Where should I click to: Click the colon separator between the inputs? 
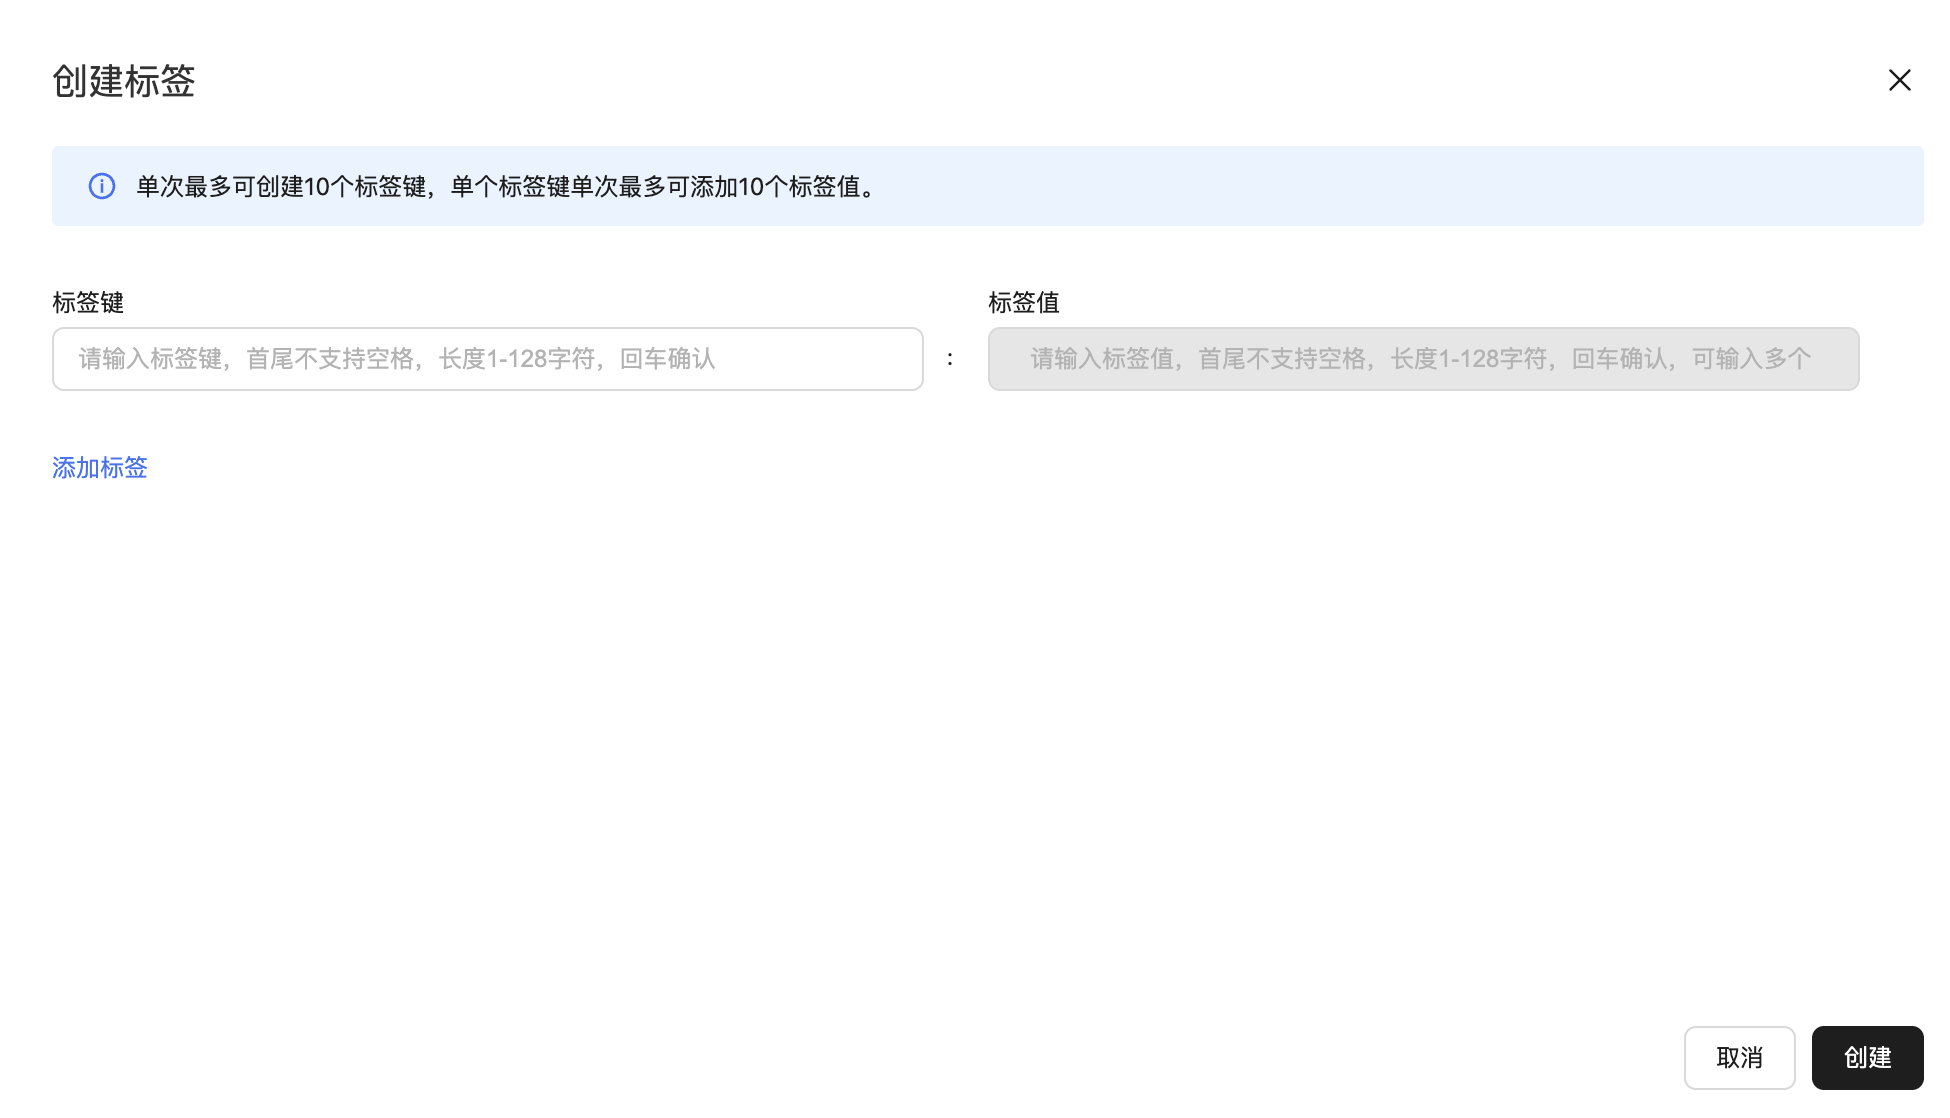click(x=950, y=359)
